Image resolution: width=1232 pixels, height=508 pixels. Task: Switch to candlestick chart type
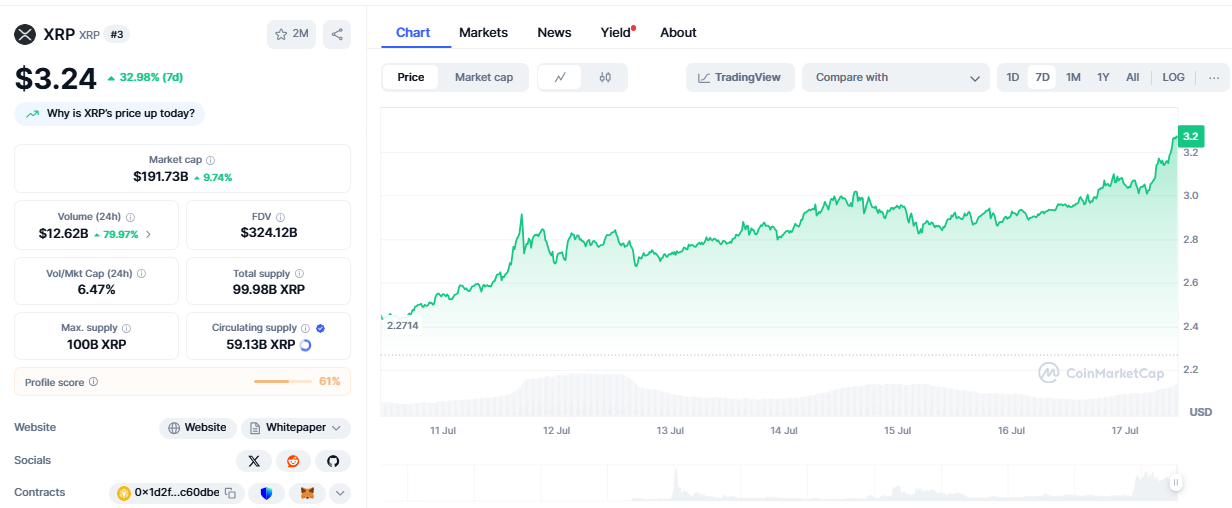click(605, 77)
